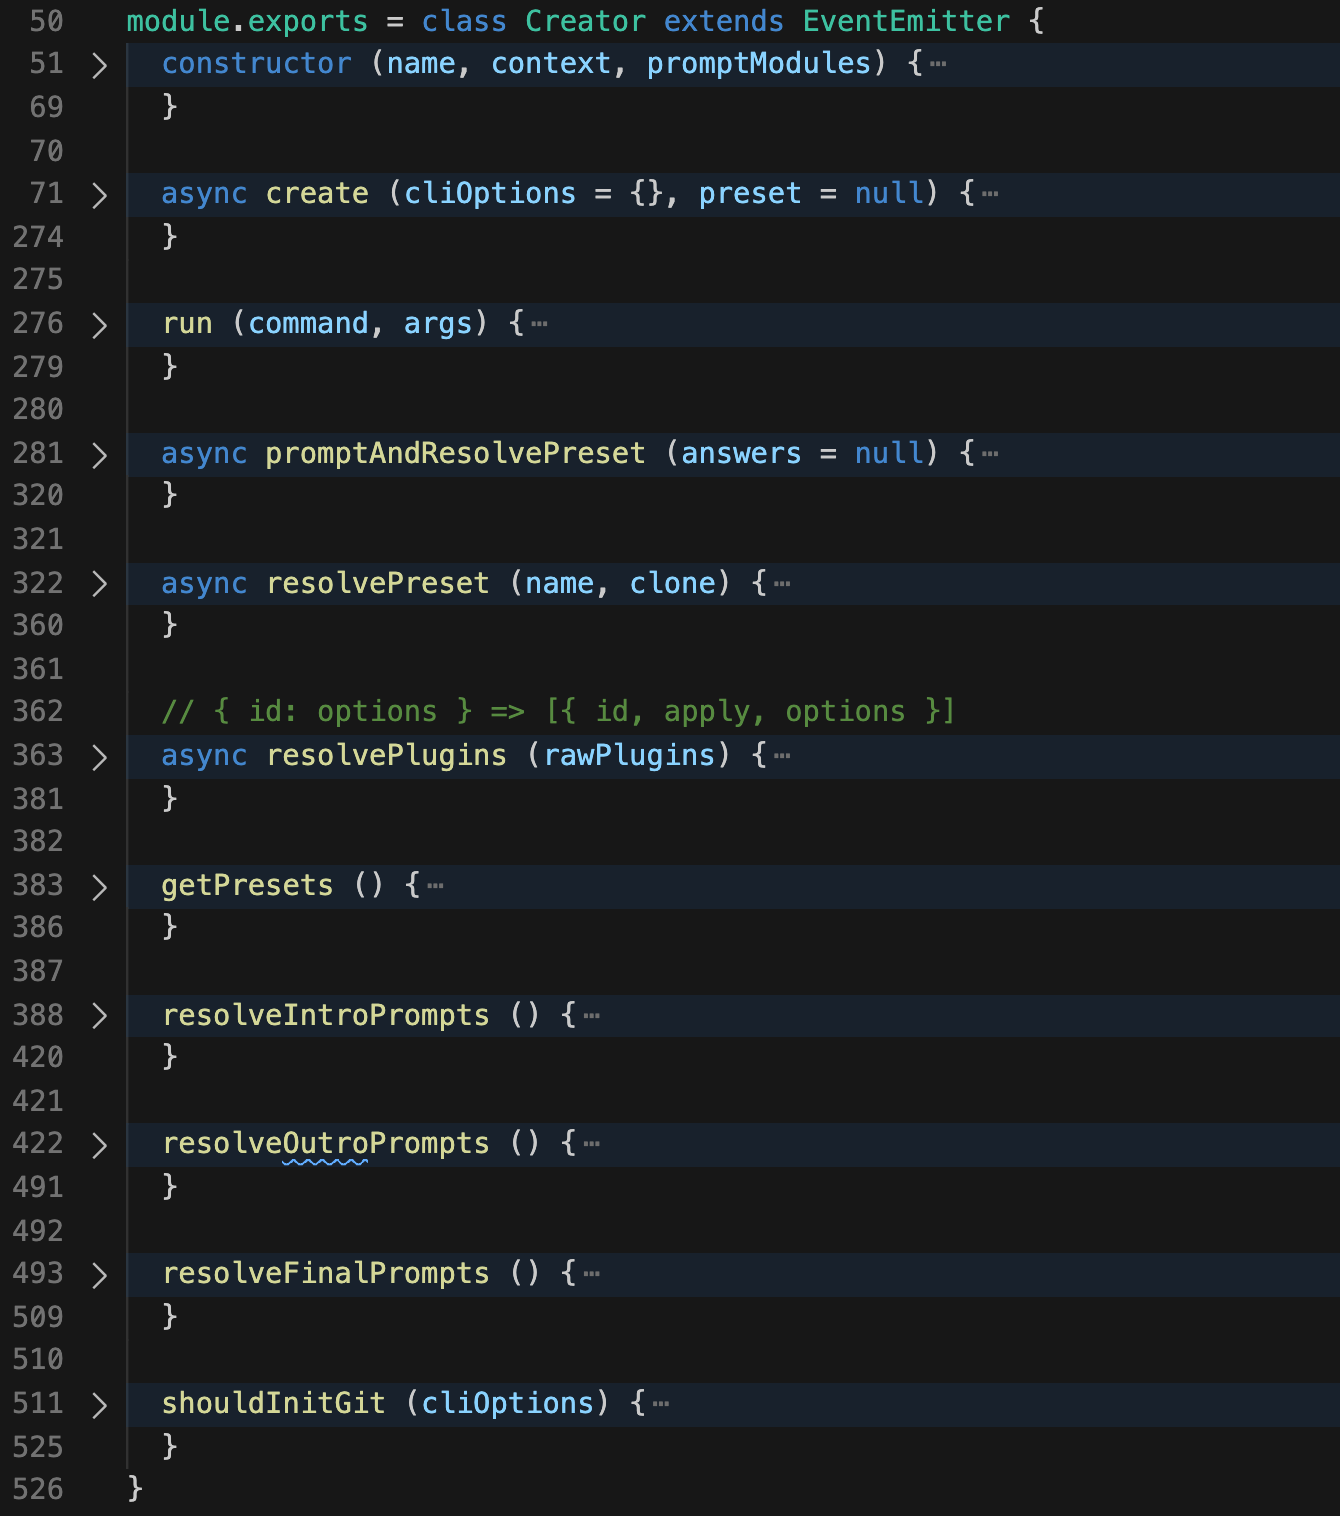This screenshot has height=1516, width=1340.
Task: Expand the folded constructor method chevron
Action: 99,66
